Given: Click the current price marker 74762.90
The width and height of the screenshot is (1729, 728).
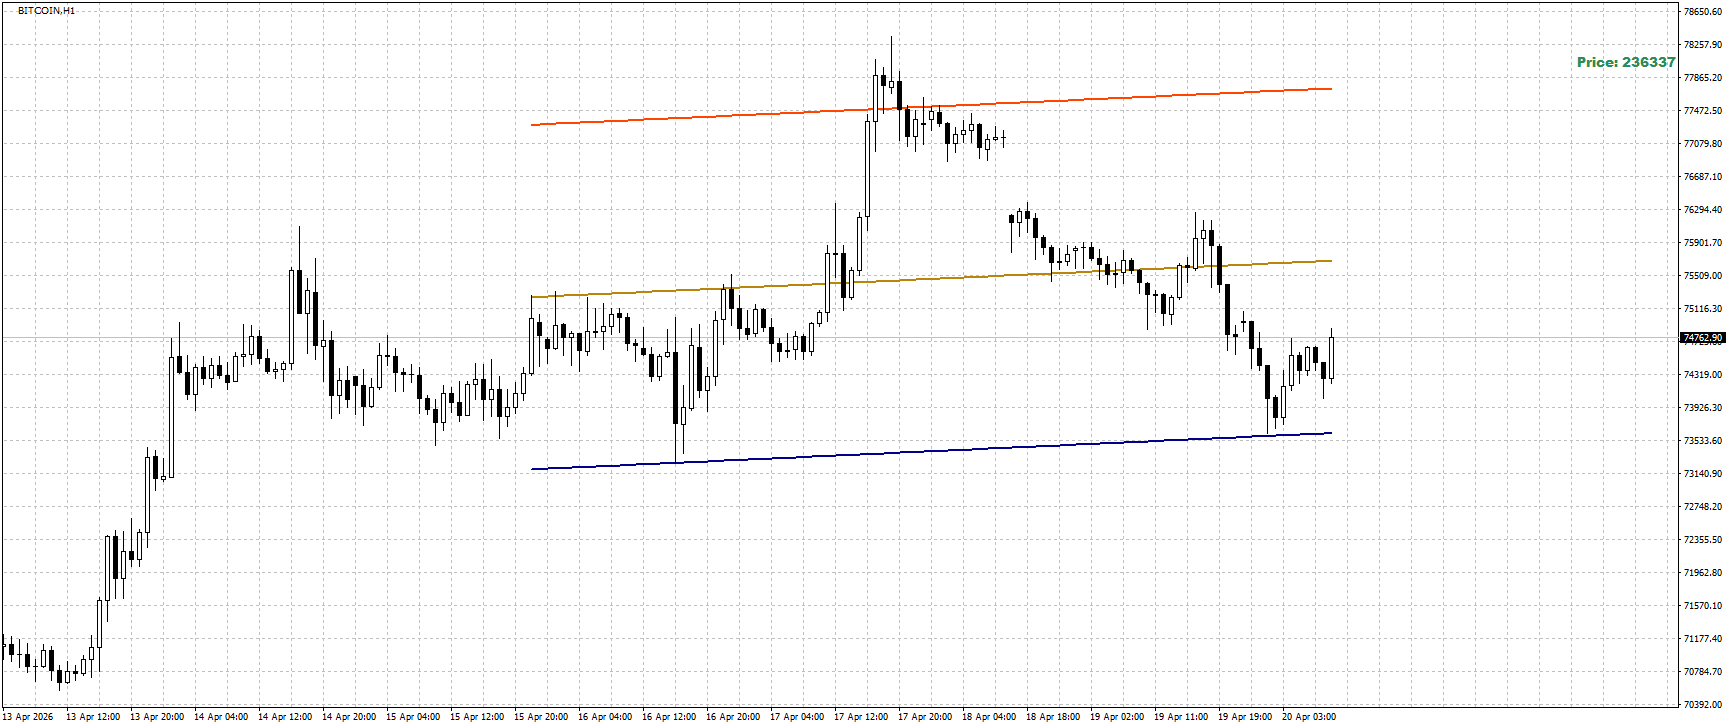Looking at the screenshot, I should click(x=1703, y=338).
